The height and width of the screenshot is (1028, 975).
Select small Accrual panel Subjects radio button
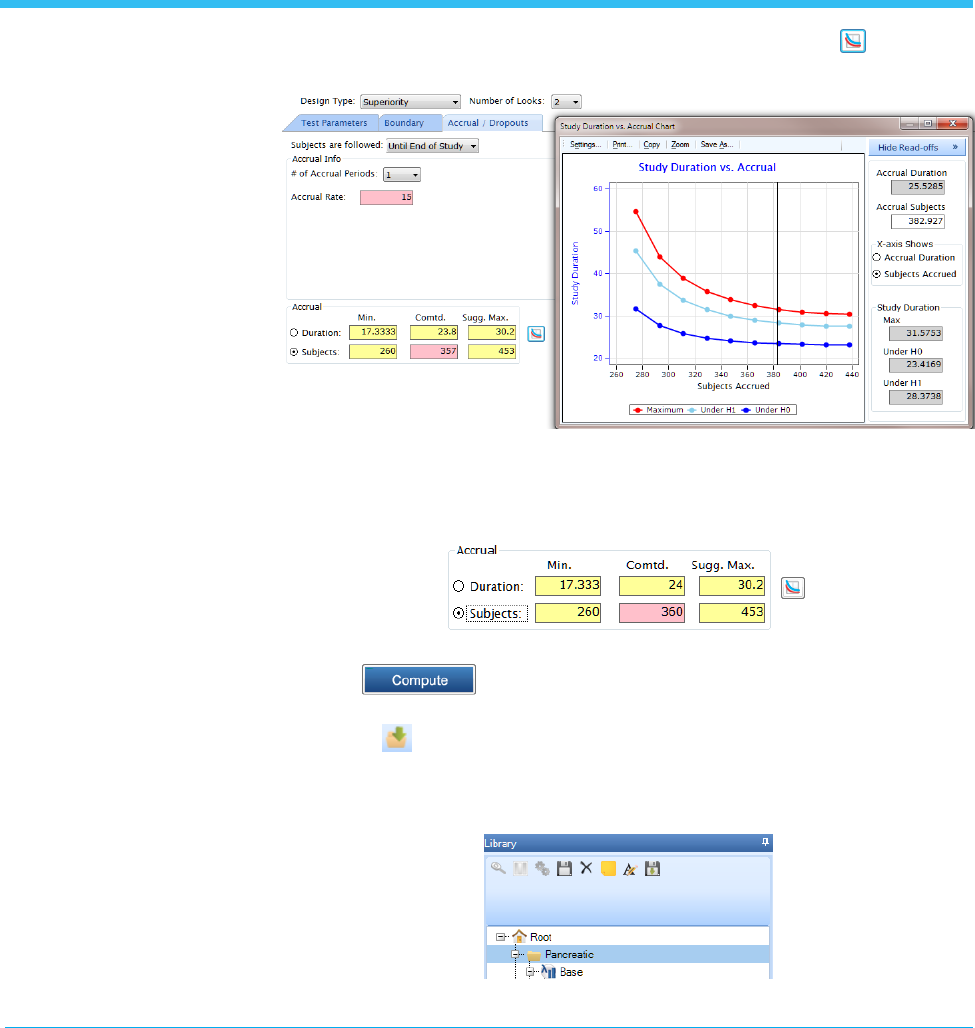[294, 352]
